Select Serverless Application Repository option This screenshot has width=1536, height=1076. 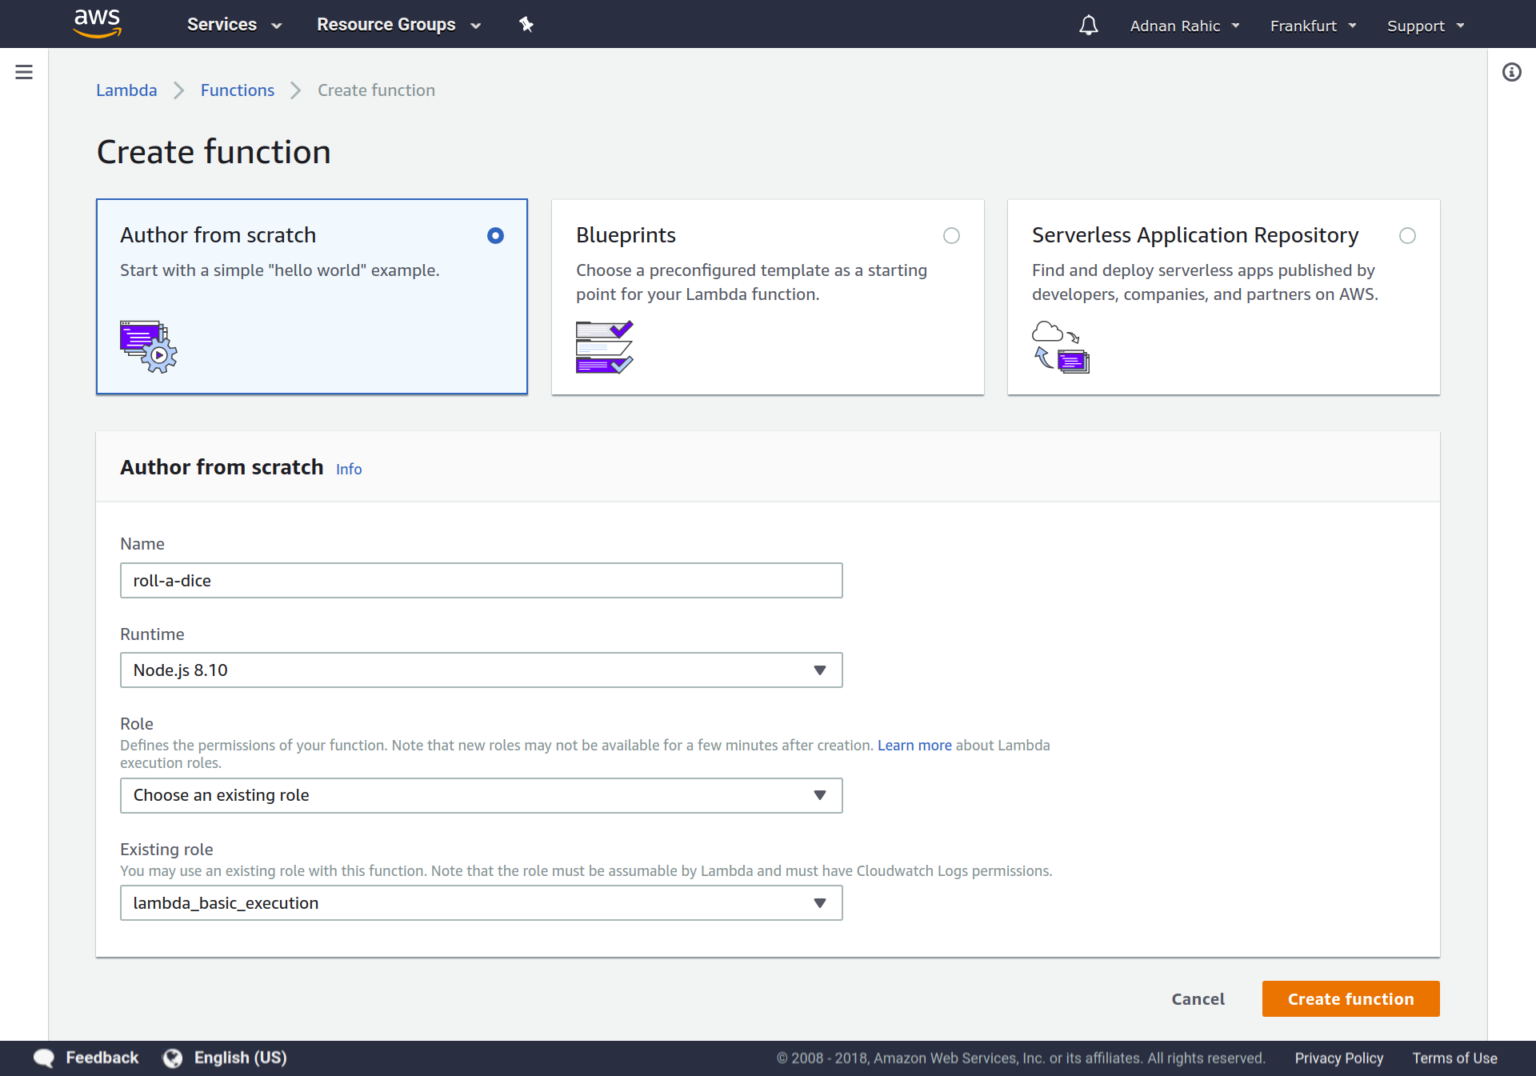point(1407,235)
